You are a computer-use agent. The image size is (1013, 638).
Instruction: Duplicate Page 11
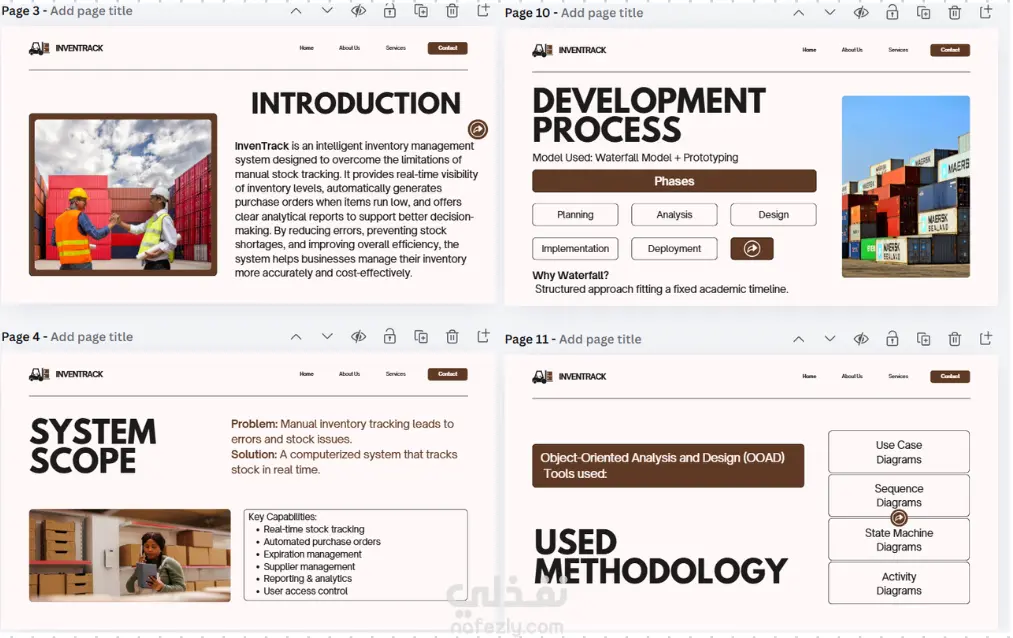tap(924, 339)
